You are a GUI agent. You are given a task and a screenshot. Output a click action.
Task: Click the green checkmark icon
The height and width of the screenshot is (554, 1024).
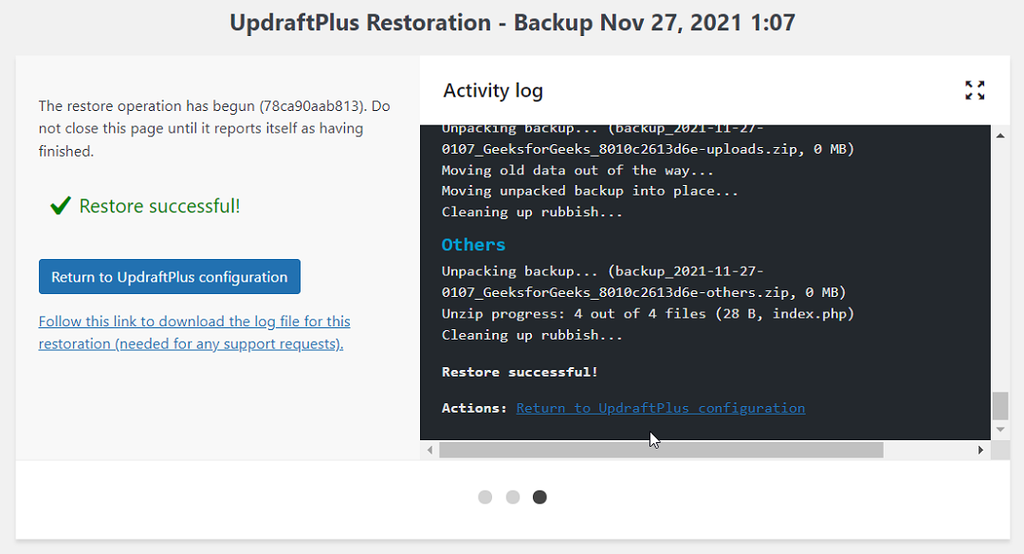pyautogui.click(x=60, y=206)
